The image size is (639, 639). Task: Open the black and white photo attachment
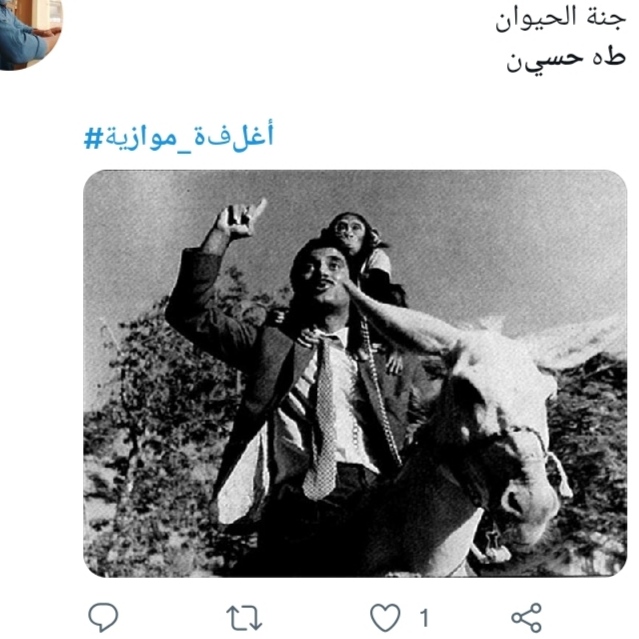coord(355,373)
